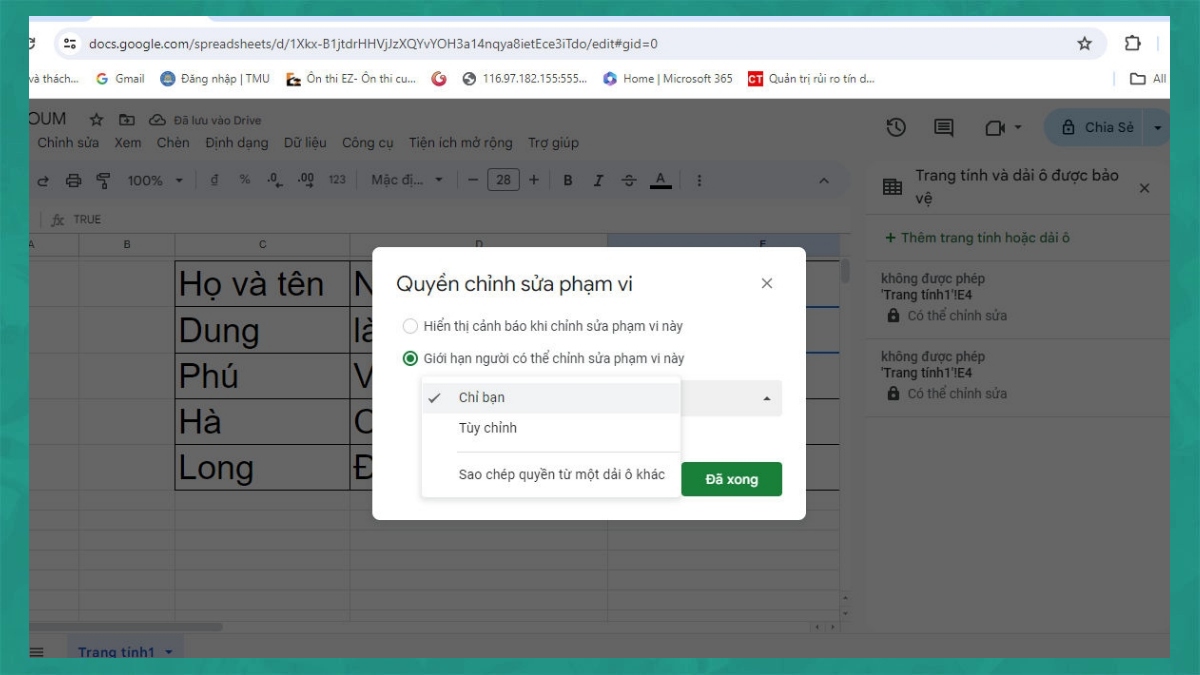Select the paint format roller icon
The height and width of the screenshot is (675, 1200).
pyautogui.click(x=103, y=180)
